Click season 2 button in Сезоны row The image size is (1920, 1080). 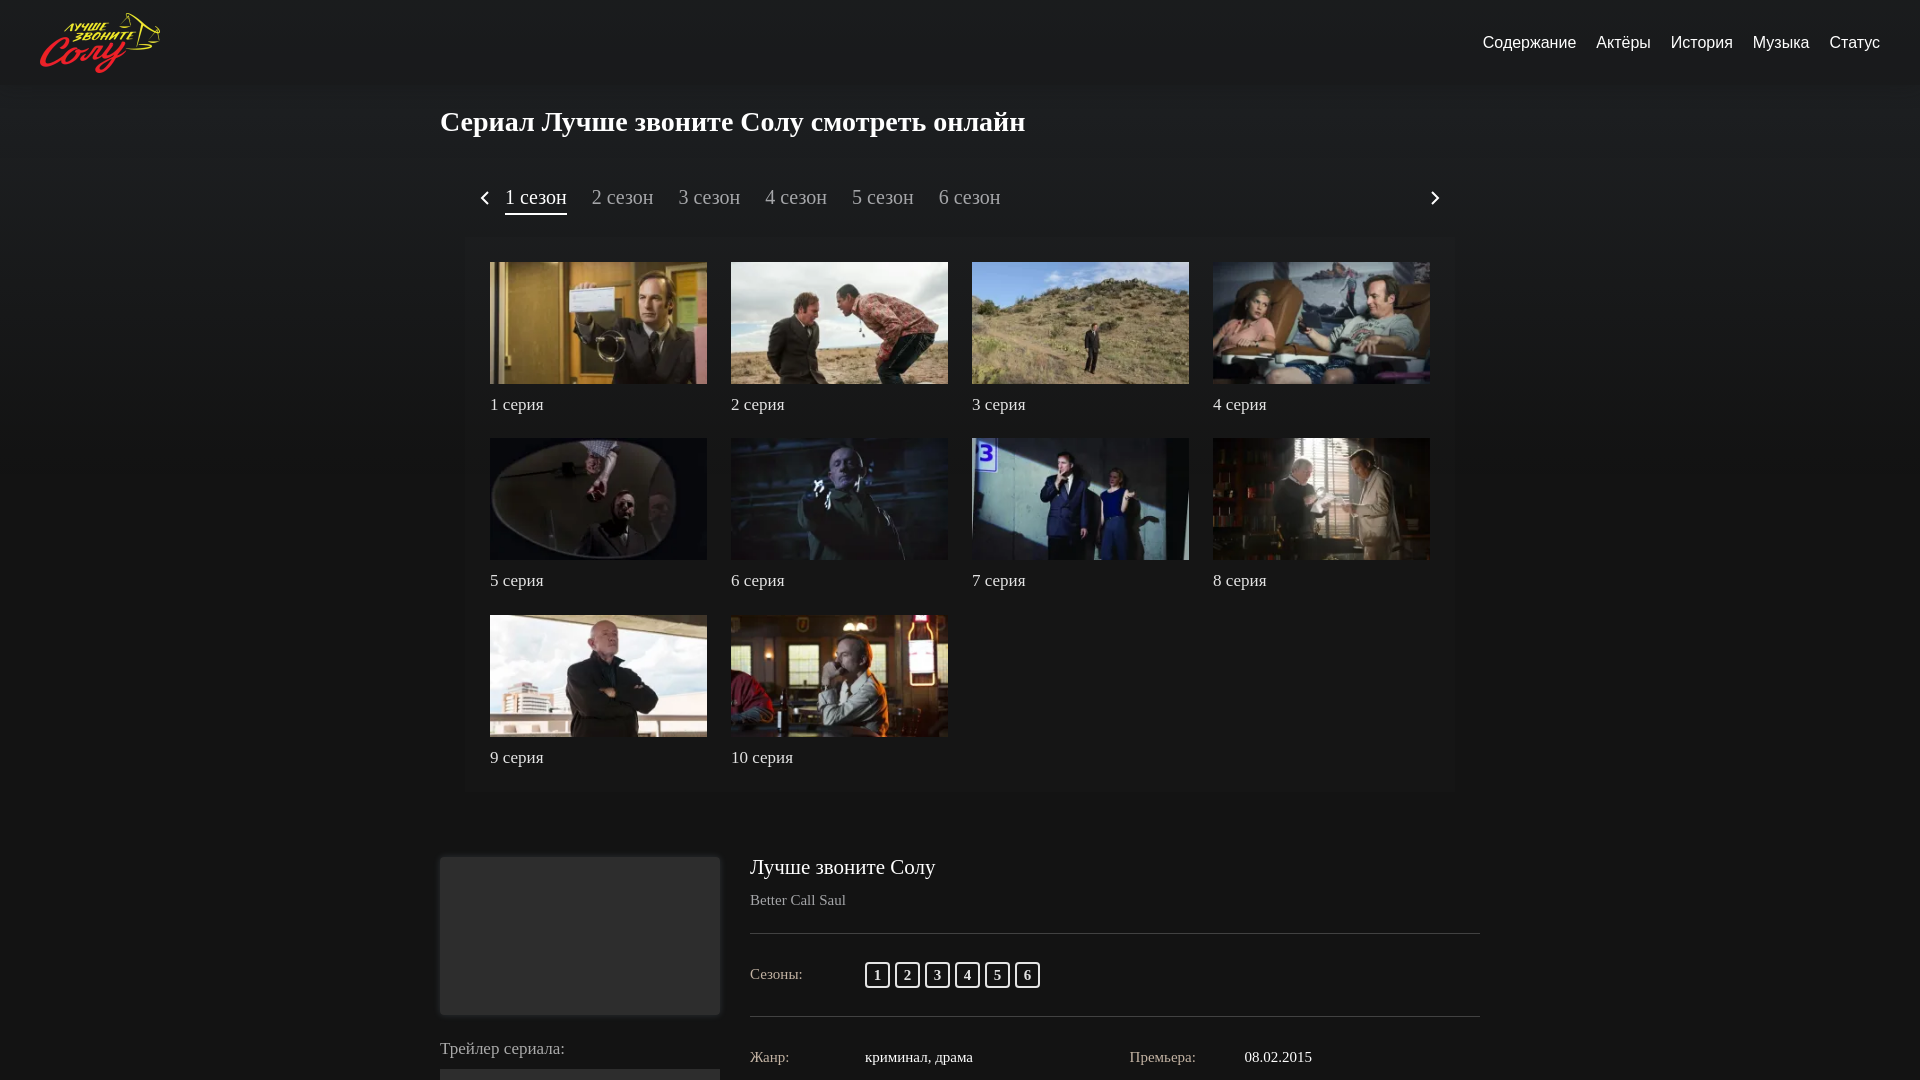907,975
